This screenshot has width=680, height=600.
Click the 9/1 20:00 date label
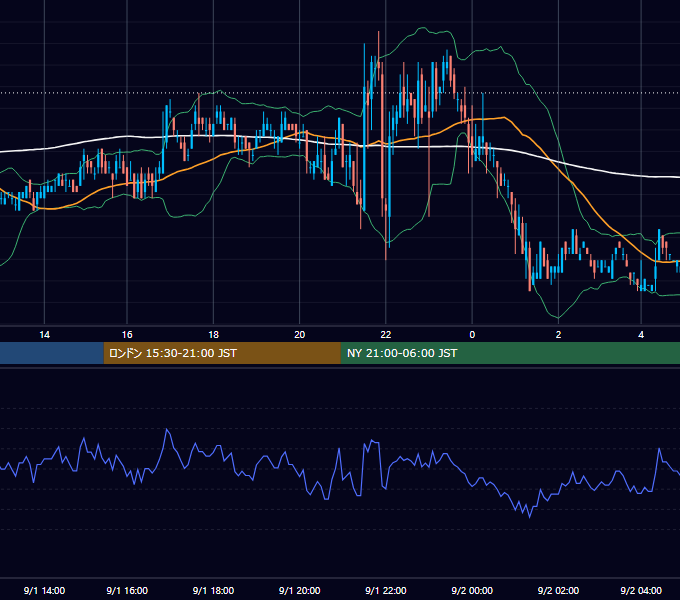[300, 591]
